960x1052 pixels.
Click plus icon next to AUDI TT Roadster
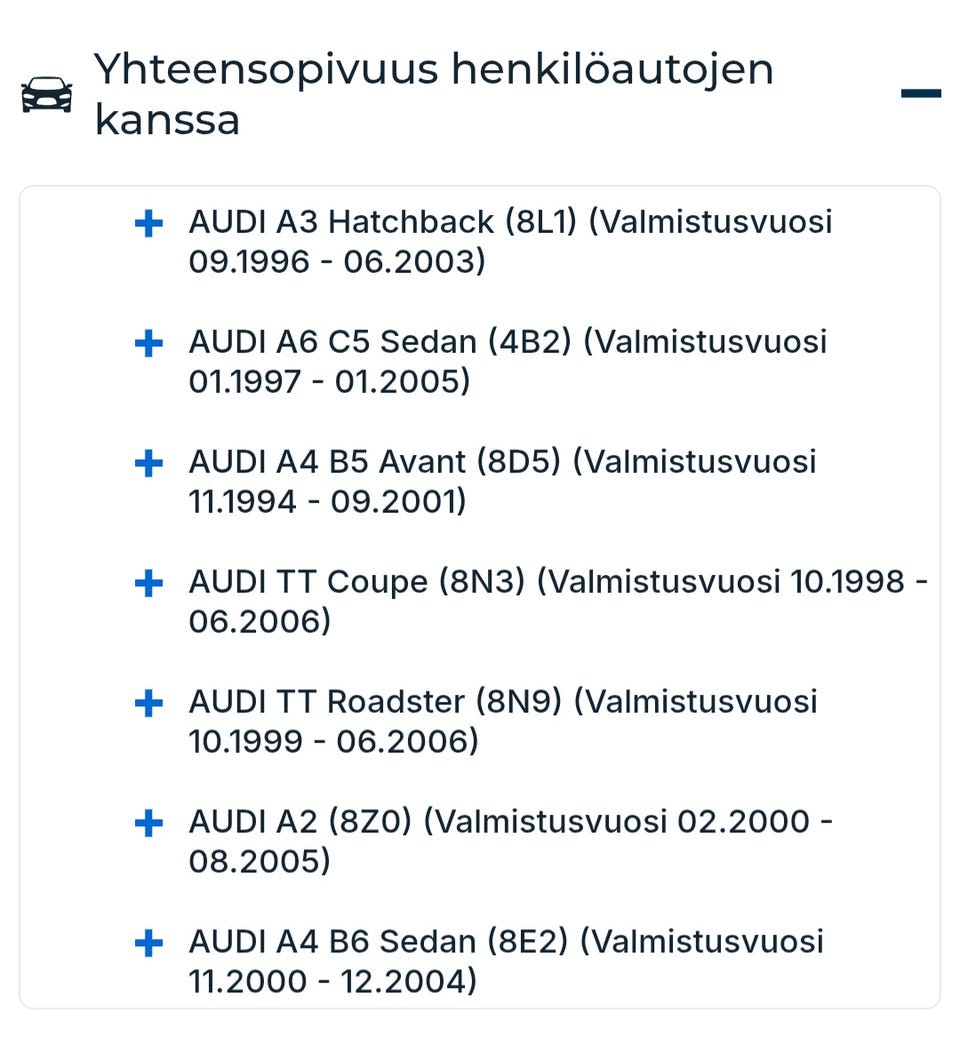pyautogui.click(x=148, y=703)
